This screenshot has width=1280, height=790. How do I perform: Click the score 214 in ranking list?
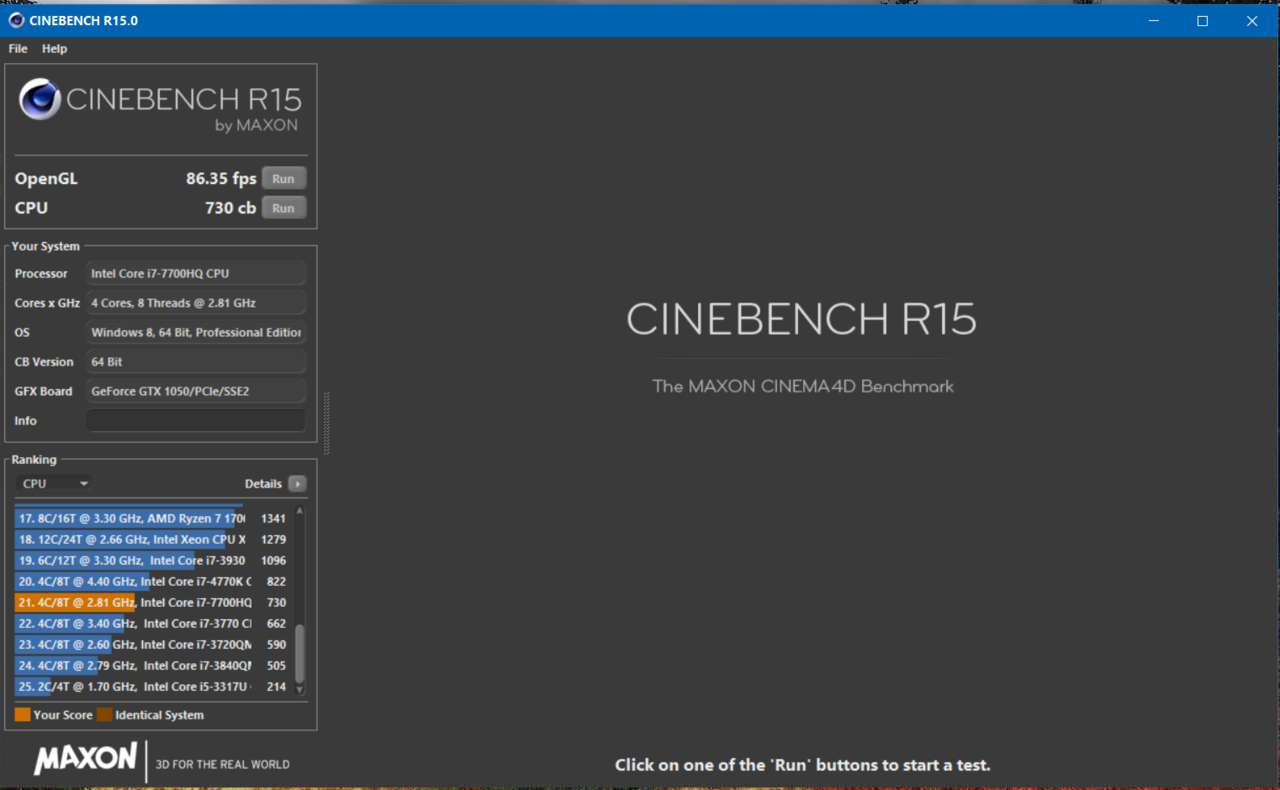click(x=276, y=687)
